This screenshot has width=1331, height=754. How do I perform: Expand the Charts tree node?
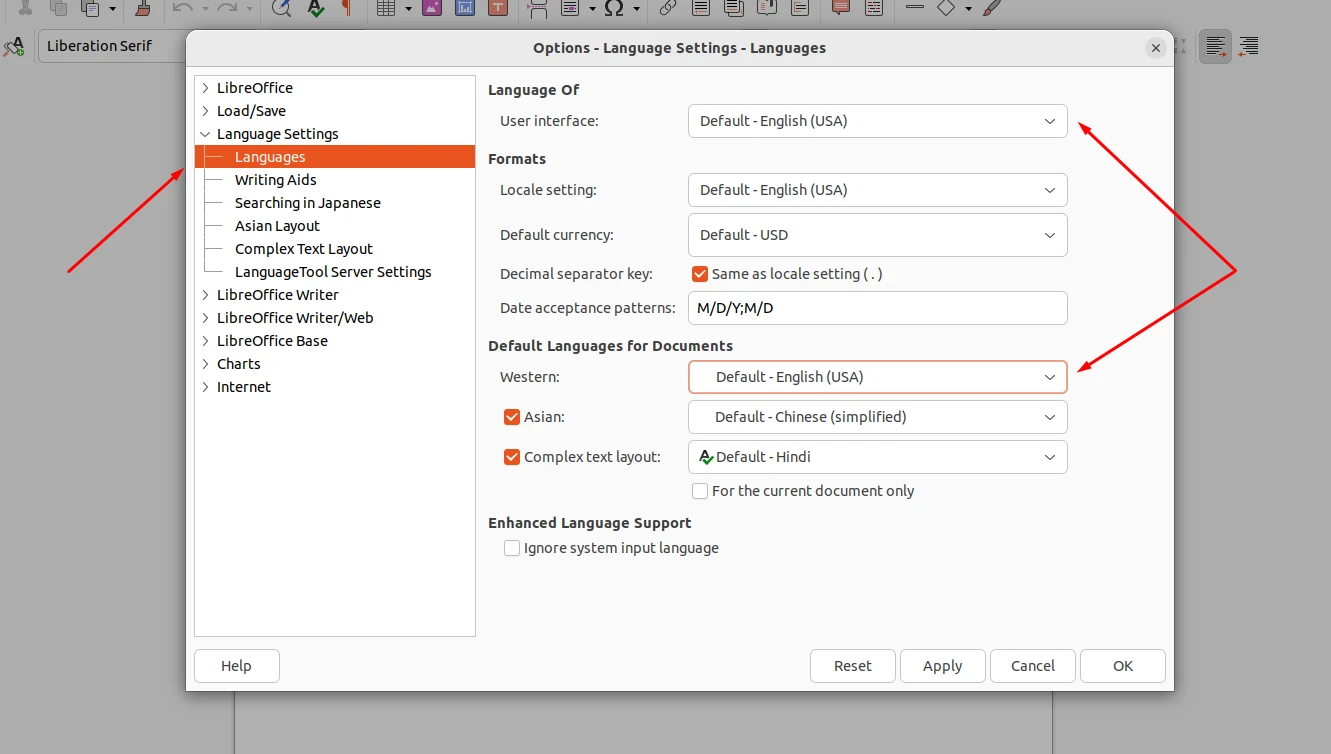click(206, 364)
